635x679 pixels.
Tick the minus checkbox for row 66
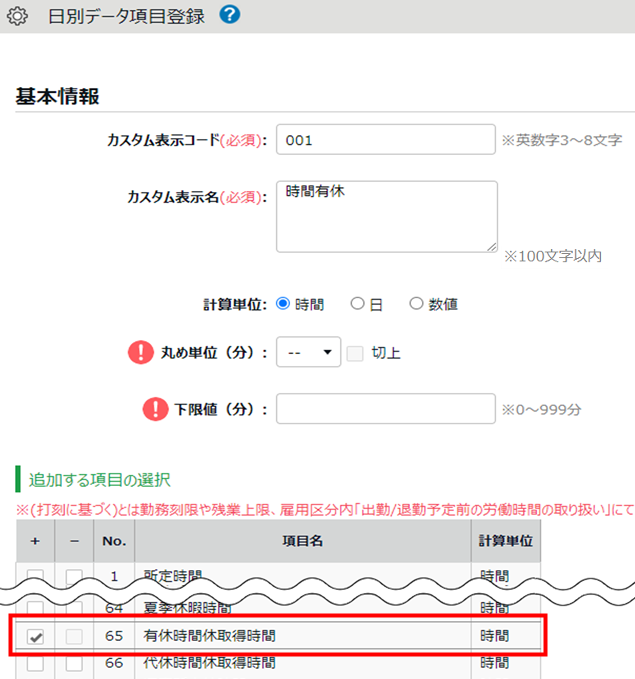click(74, 663)
